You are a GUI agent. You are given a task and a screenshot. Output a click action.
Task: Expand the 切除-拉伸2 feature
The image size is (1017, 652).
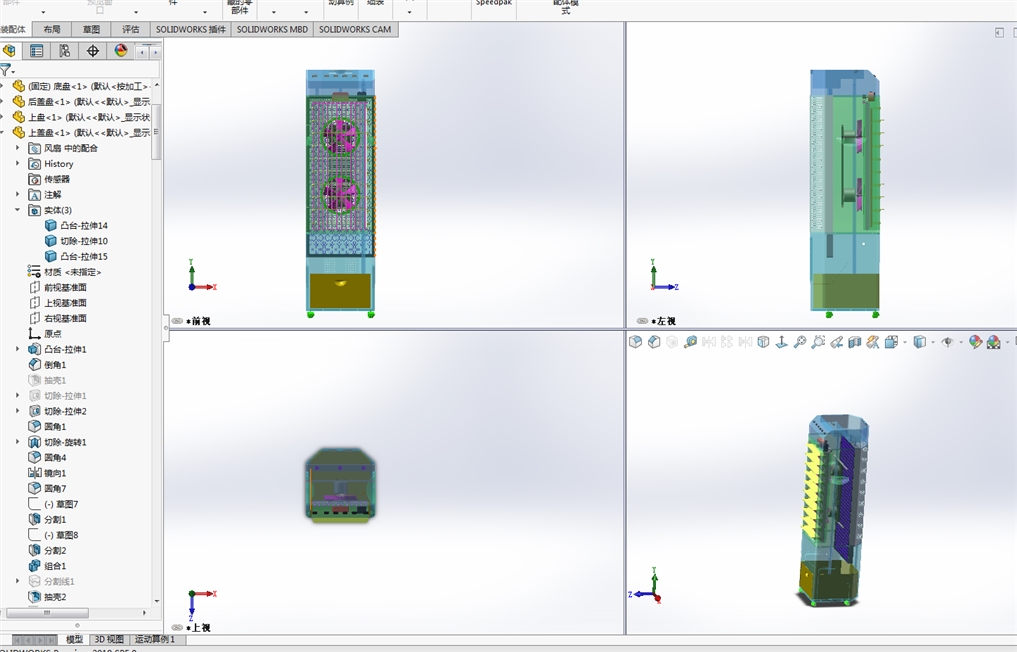18,411
